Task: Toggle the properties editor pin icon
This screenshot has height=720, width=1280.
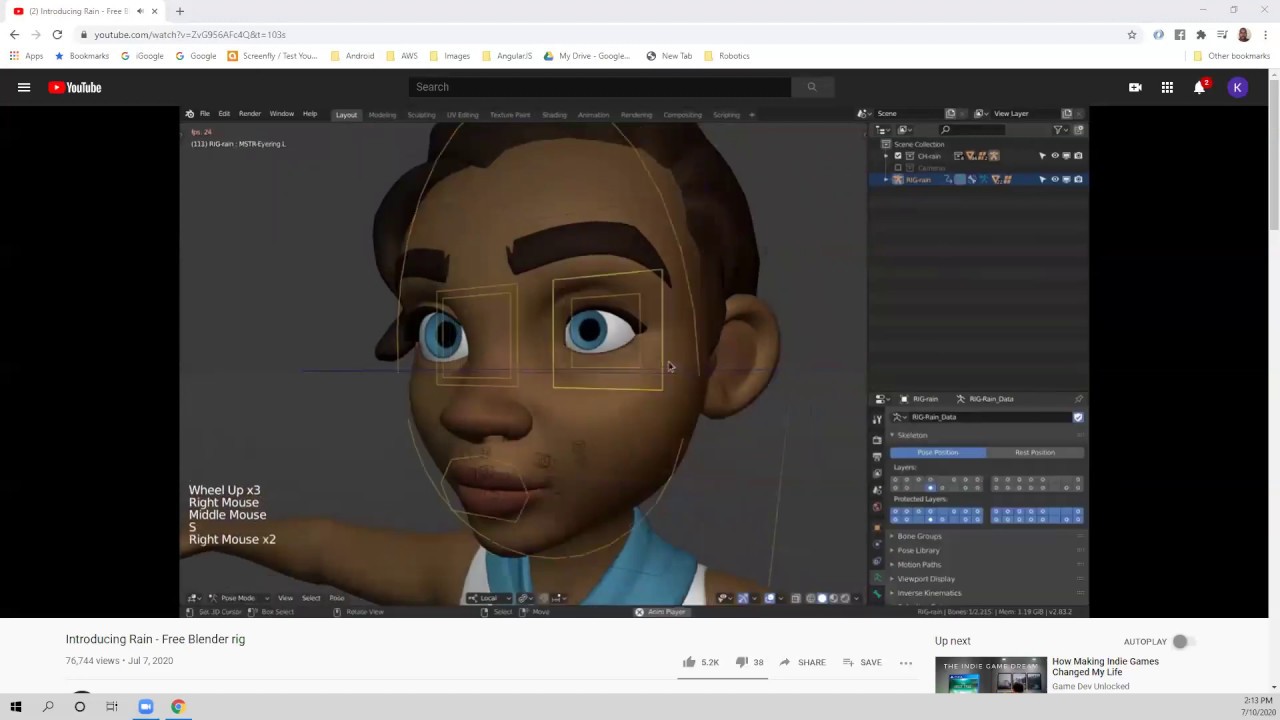Action: click(1078, 399)
